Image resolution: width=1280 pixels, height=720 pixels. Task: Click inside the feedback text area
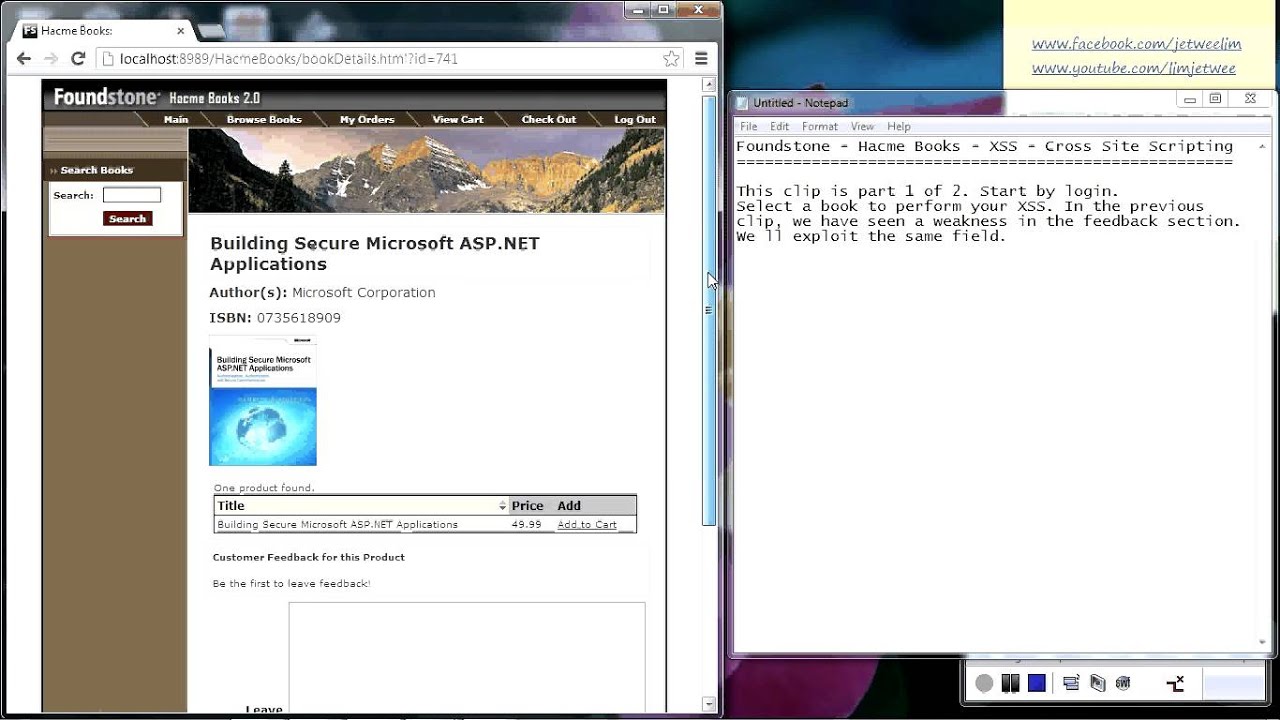coord(467,656)
